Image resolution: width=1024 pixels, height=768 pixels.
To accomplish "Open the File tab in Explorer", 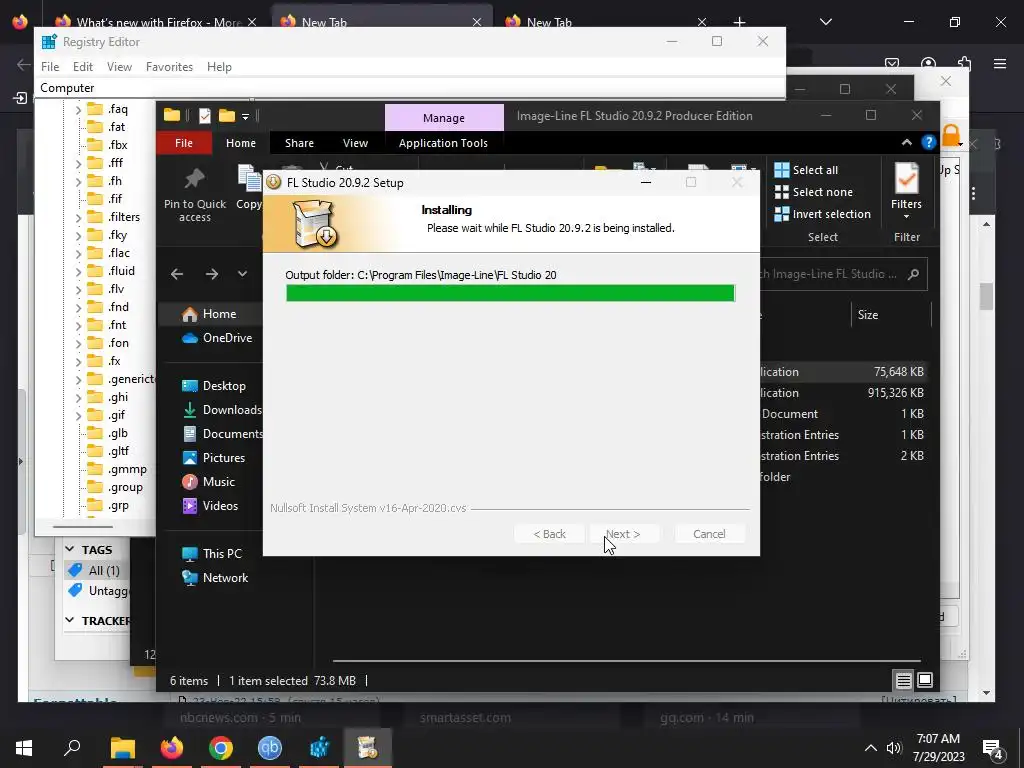I will (x=184, y=143).
